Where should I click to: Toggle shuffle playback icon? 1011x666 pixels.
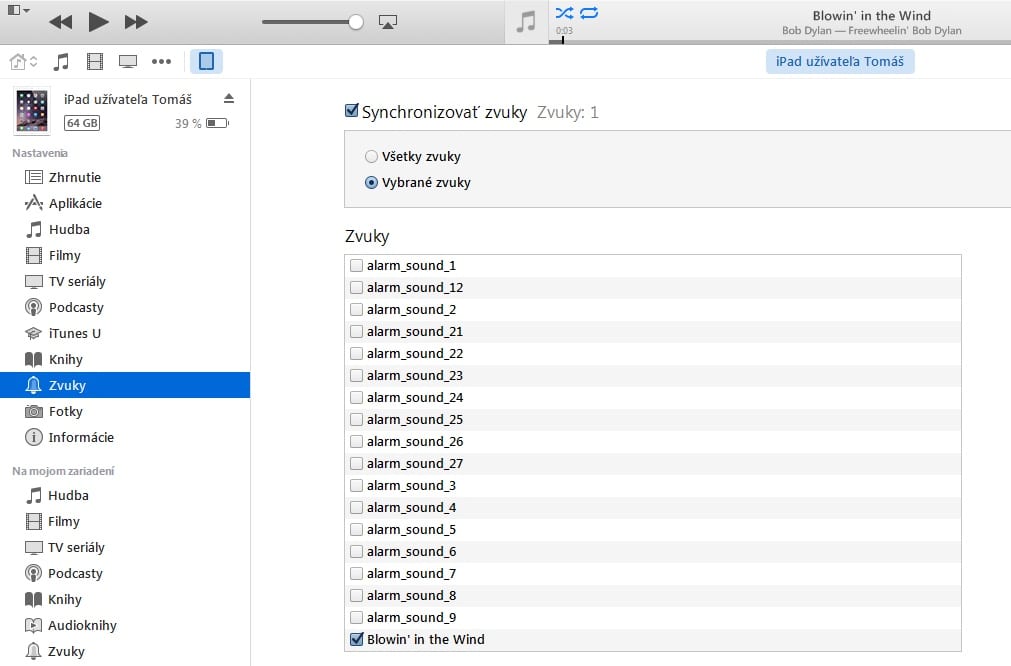(x=564, y=13)
